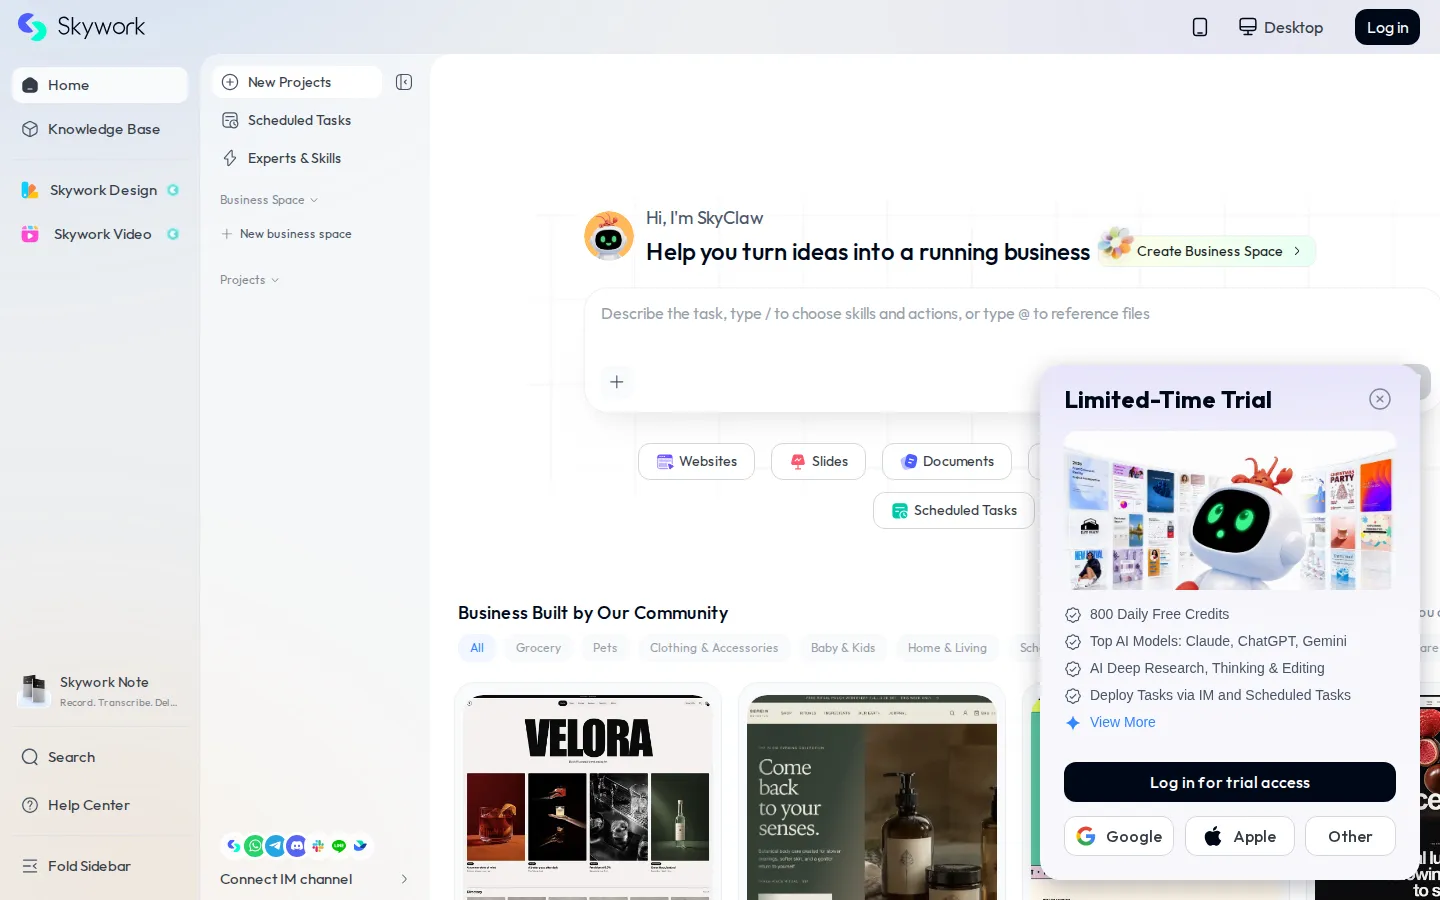
Task: Click the Search magnifier icon
Action: [x=30, y=757]
